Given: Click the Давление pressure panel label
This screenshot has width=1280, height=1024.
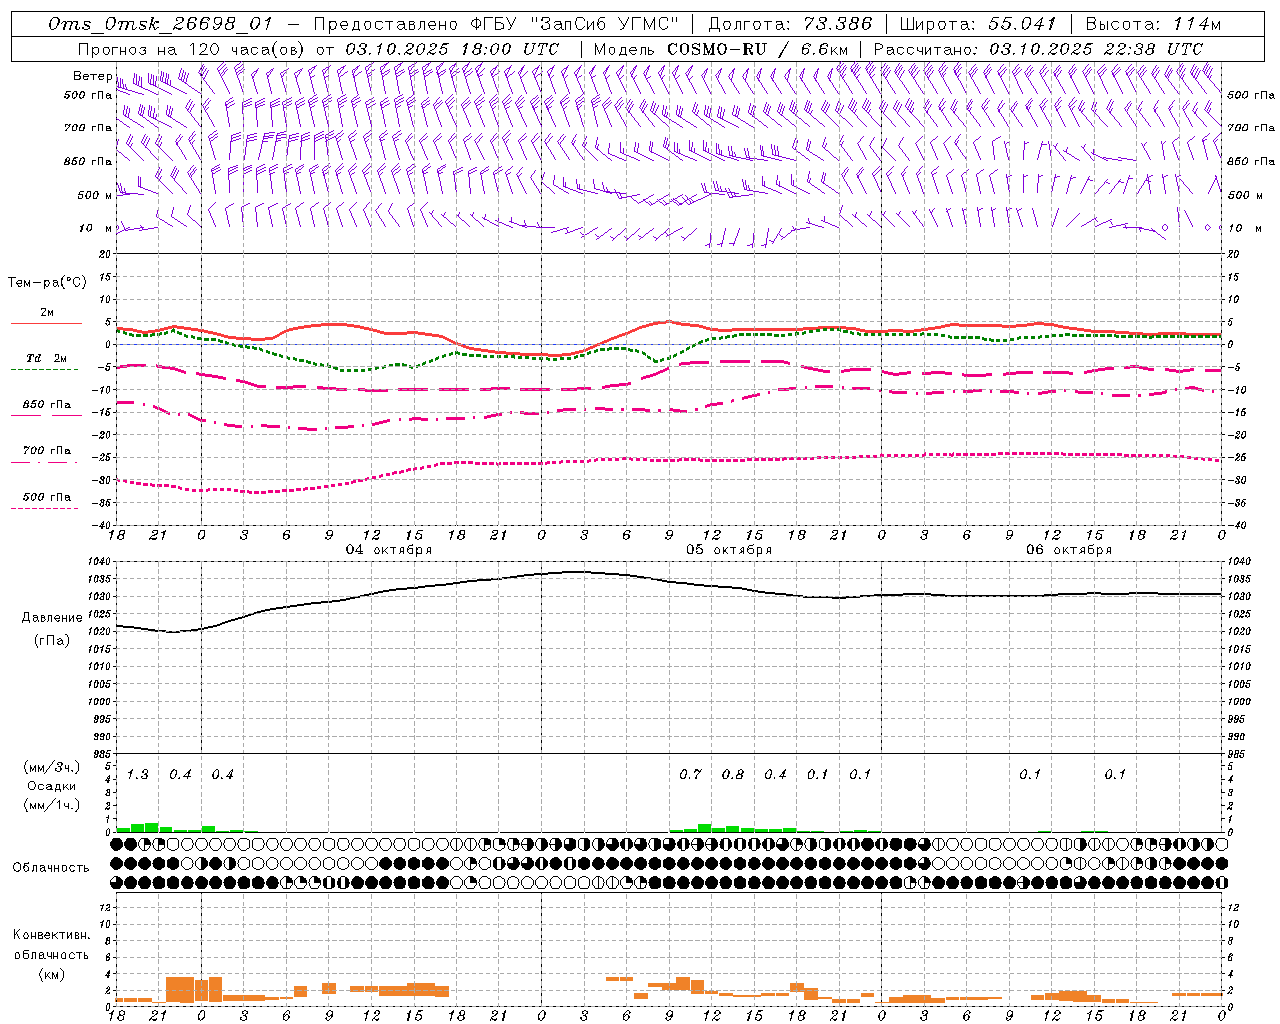Looking at the screenshot, I should tap(52, 618).
